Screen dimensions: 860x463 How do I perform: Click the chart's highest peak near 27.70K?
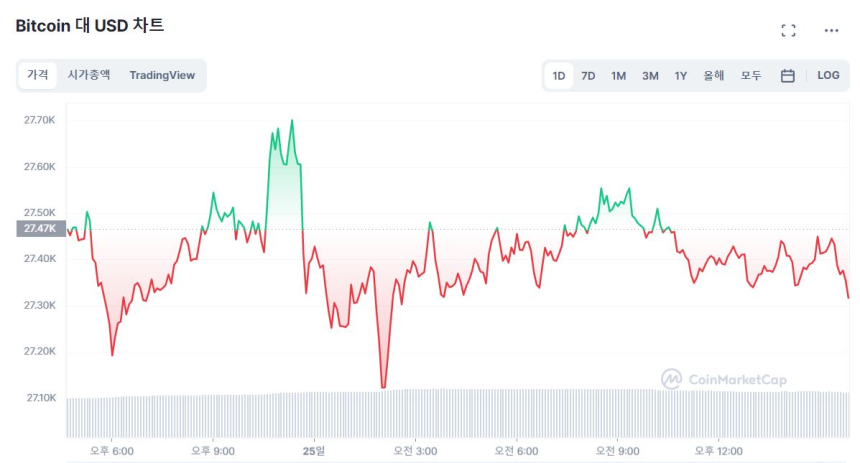point(291,121)
